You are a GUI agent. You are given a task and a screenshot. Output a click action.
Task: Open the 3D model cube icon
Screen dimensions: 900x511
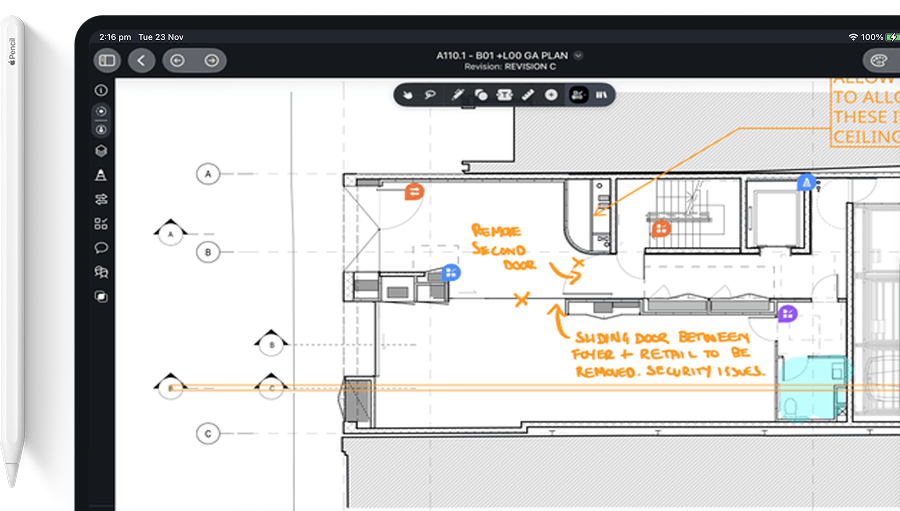[x=101, y=151]
